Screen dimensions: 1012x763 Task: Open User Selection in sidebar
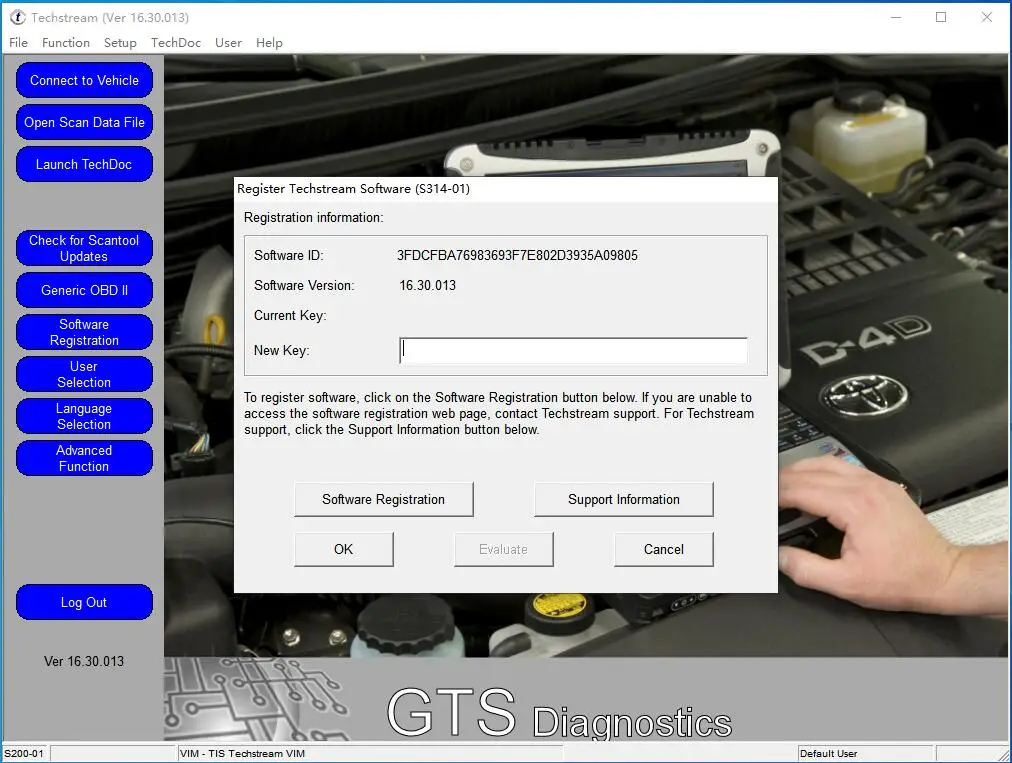(x=85, y=374)
